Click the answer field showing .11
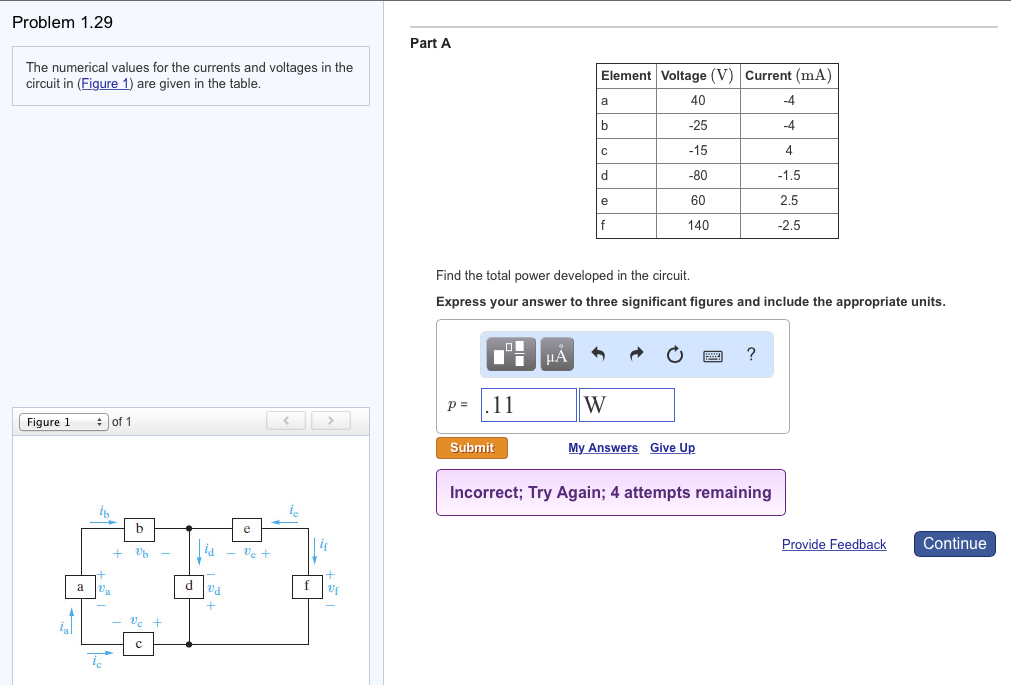Viewport: 1011px width, 685px height. pos(527,404)
